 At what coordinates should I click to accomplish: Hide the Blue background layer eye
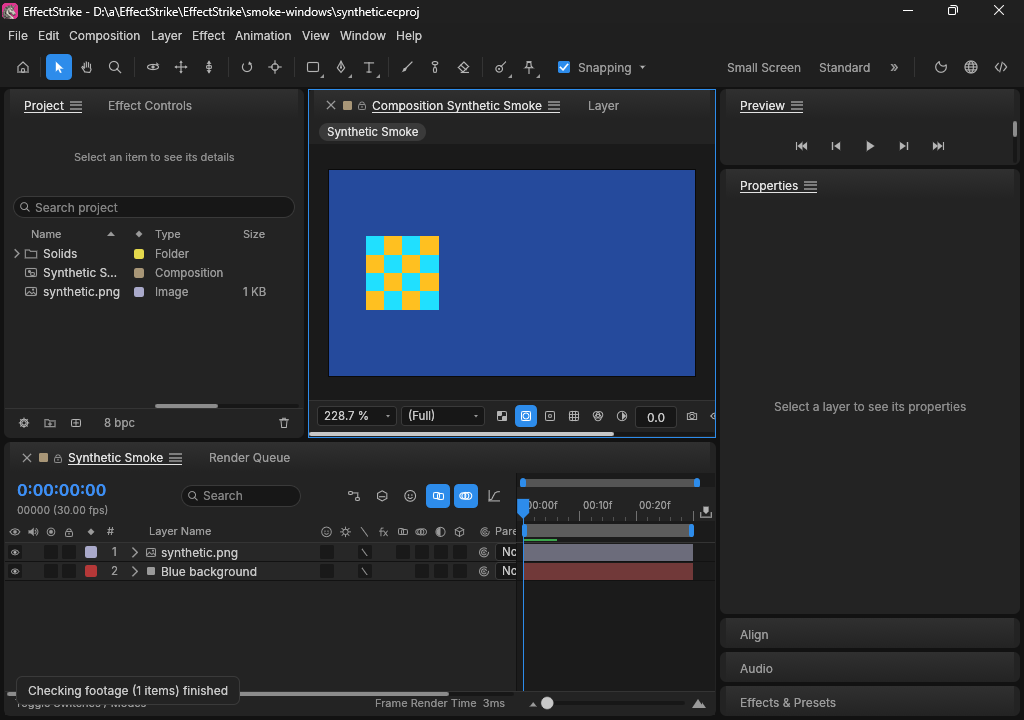pyautogui.click(x=15, y=572)
